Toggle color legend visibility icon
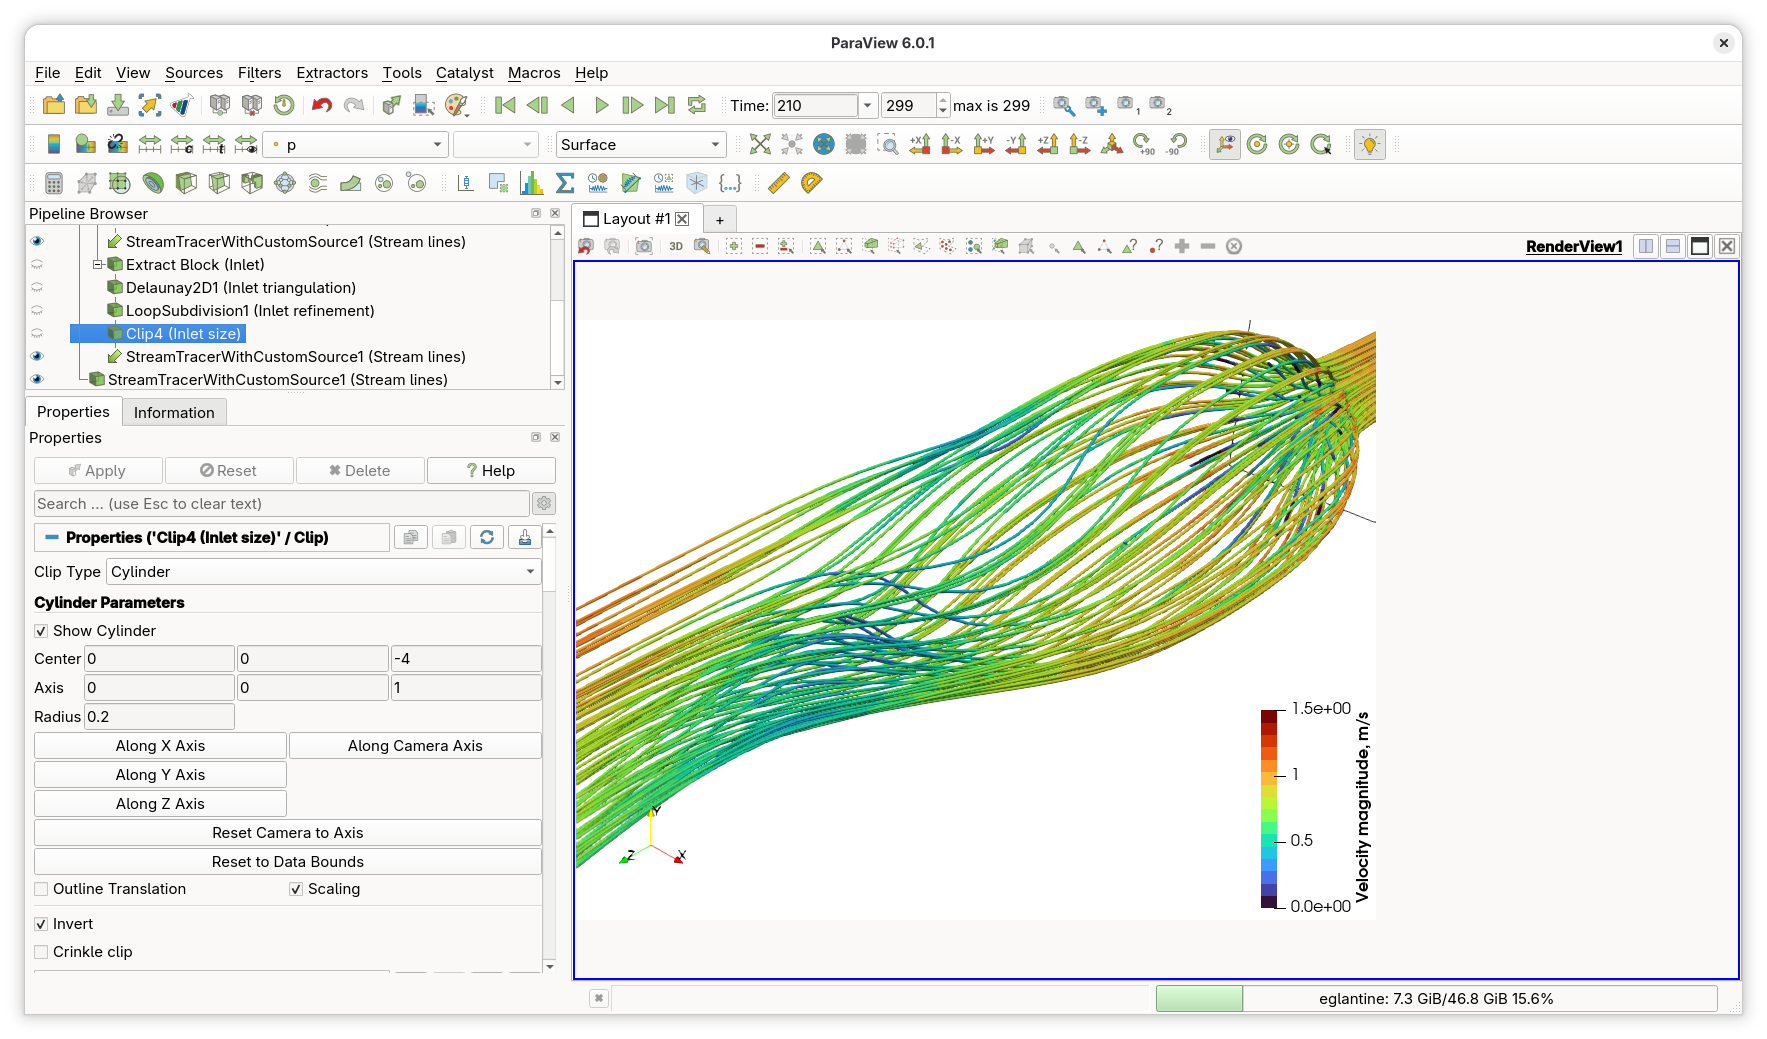 pyautogui.click(x=54, y=144)
